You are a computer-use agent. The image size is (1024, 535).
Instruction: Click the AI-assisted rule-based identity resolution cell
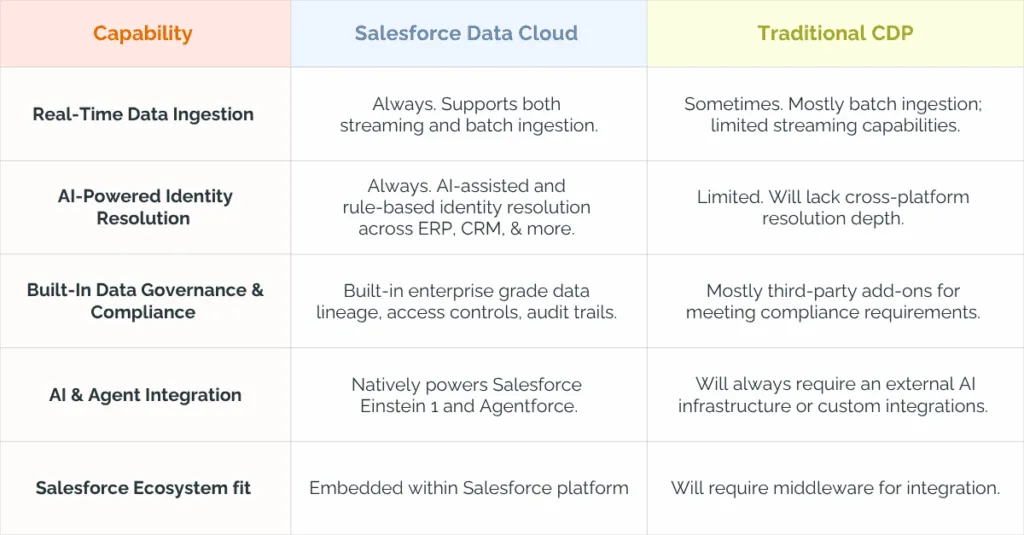(466, 207)
